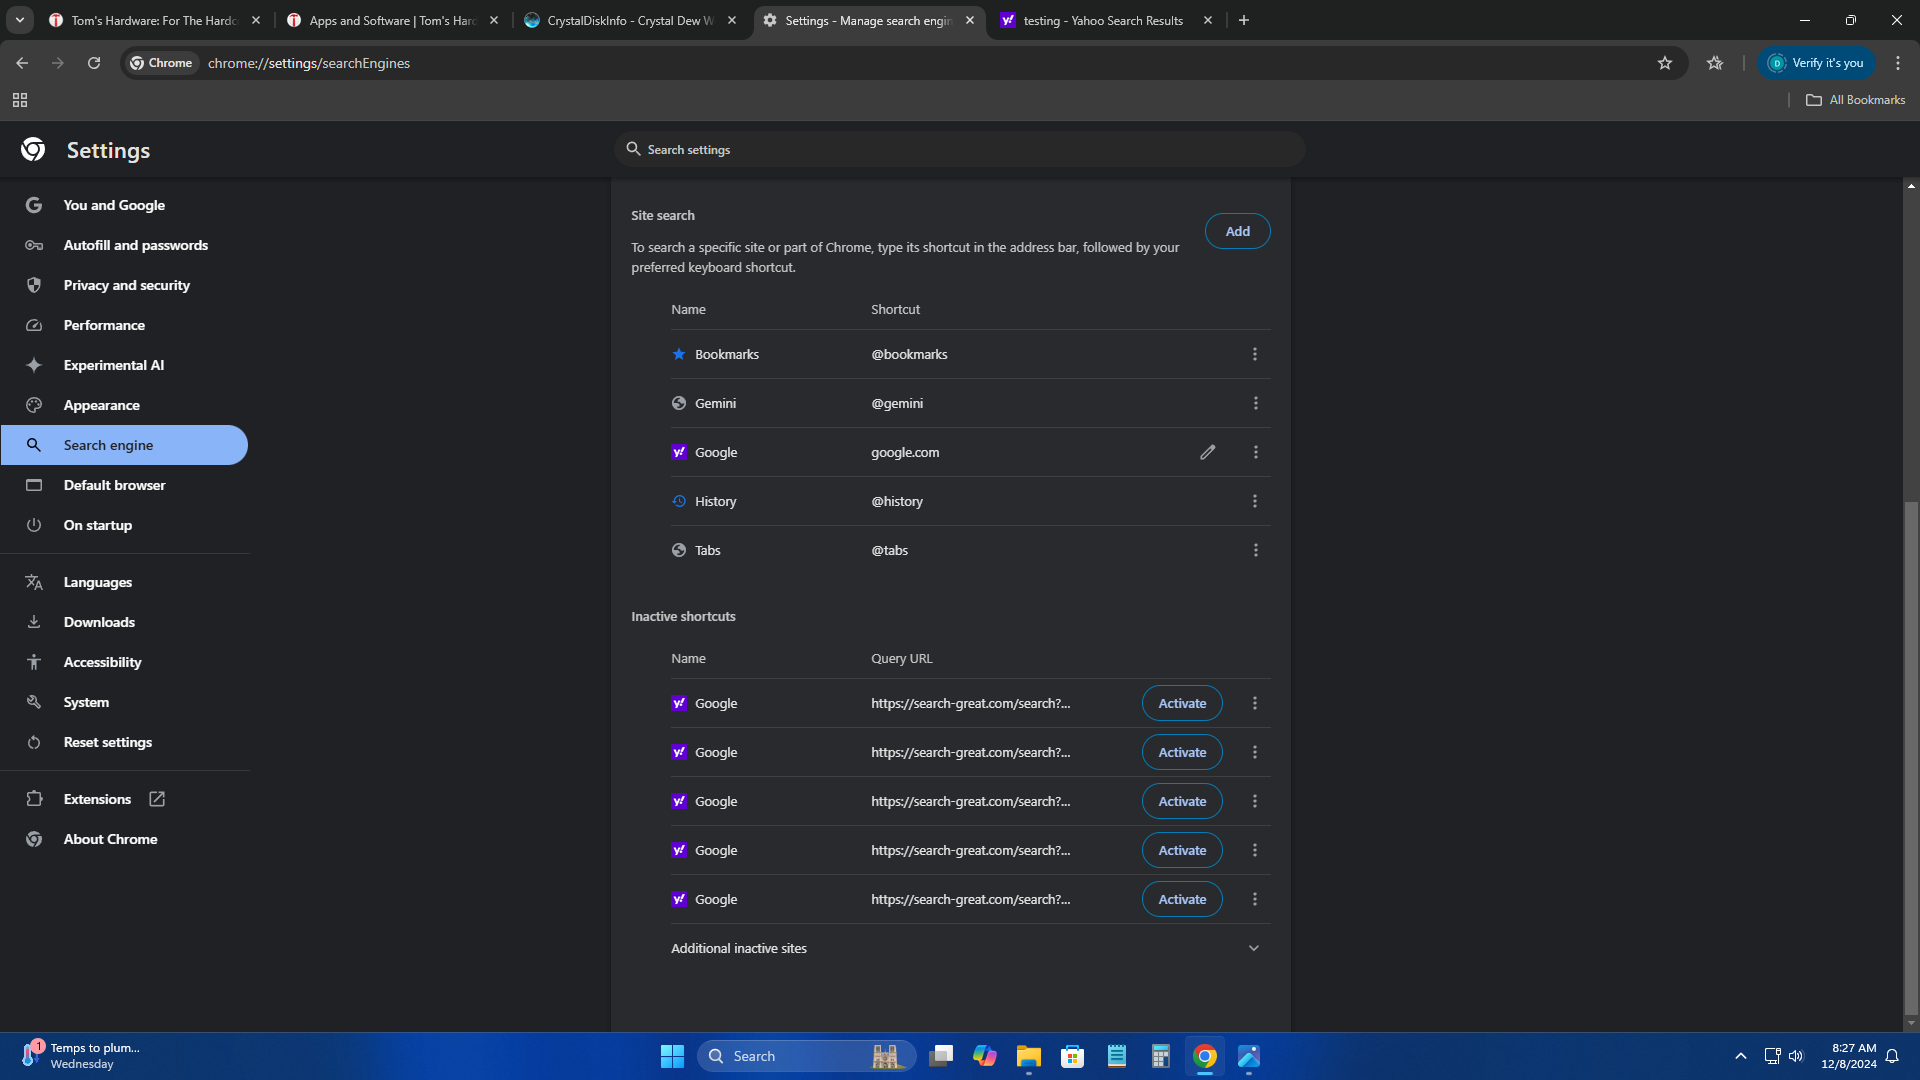
Task: Open more actions for Gemini shortcut
Action: pyautogui.click(x=1255, y=403)
